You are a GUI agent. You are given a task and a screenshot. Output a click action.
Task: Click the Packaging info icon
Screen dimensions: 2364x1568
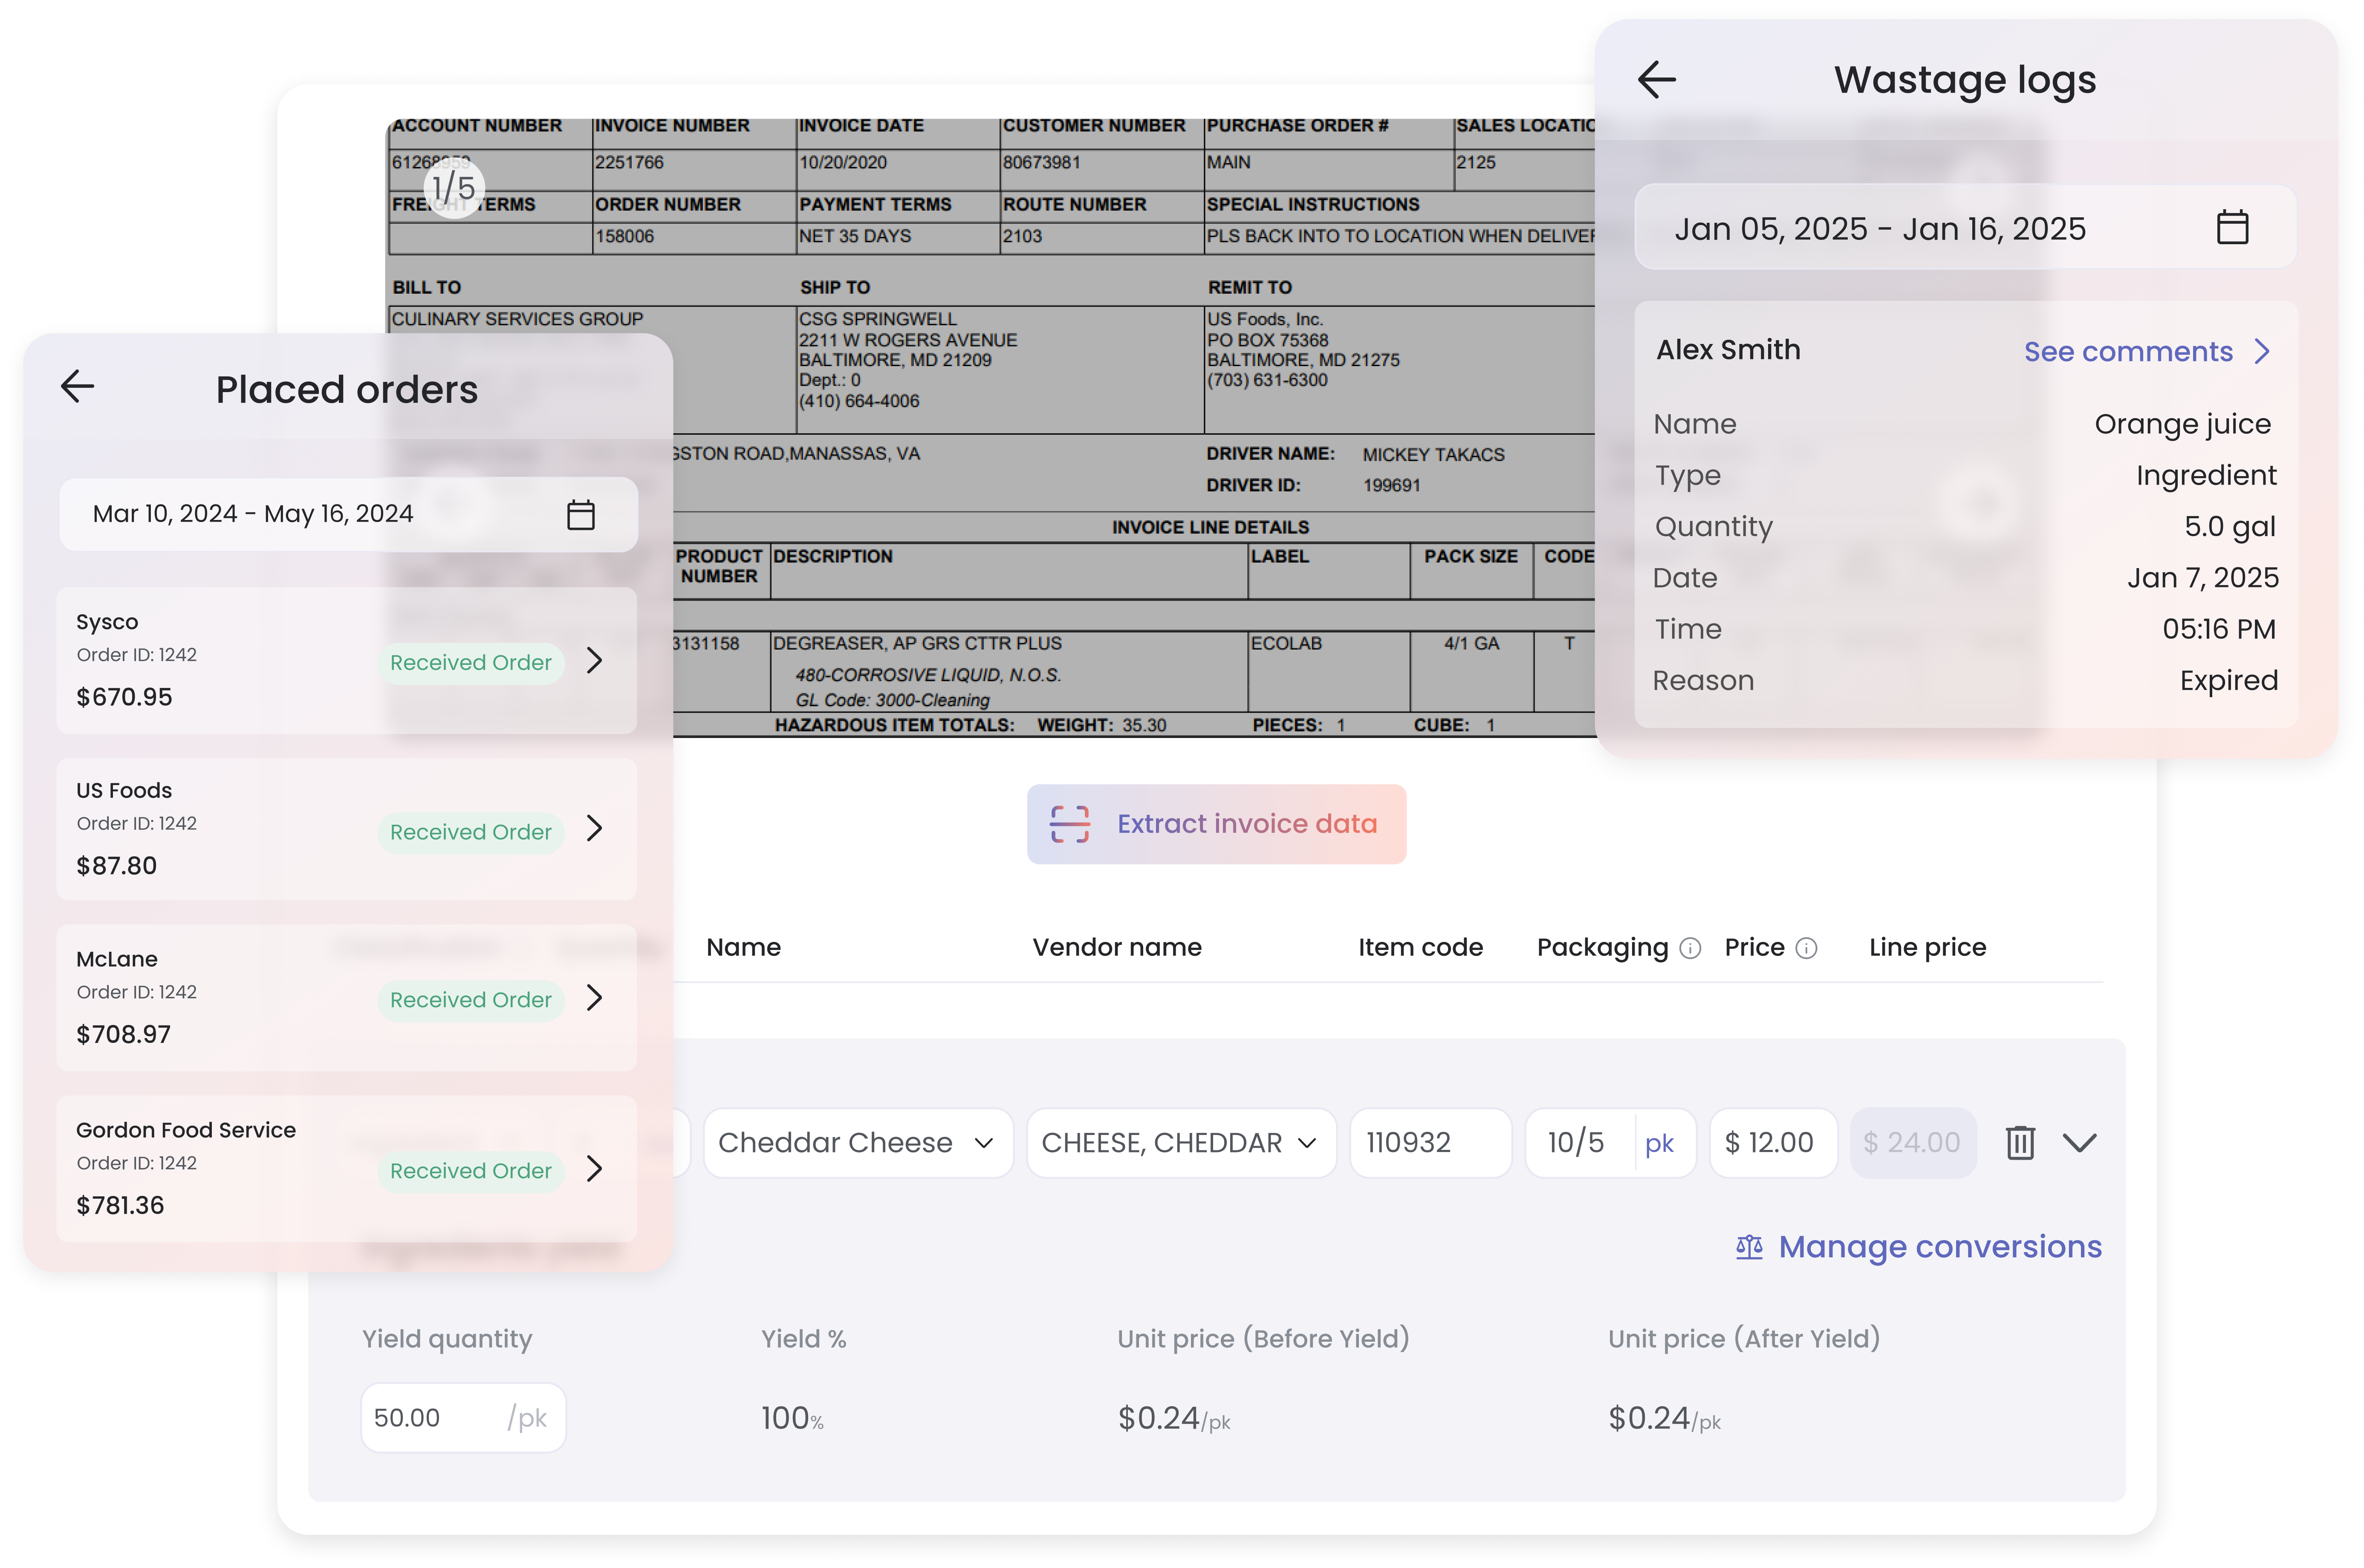(1690, 948)
